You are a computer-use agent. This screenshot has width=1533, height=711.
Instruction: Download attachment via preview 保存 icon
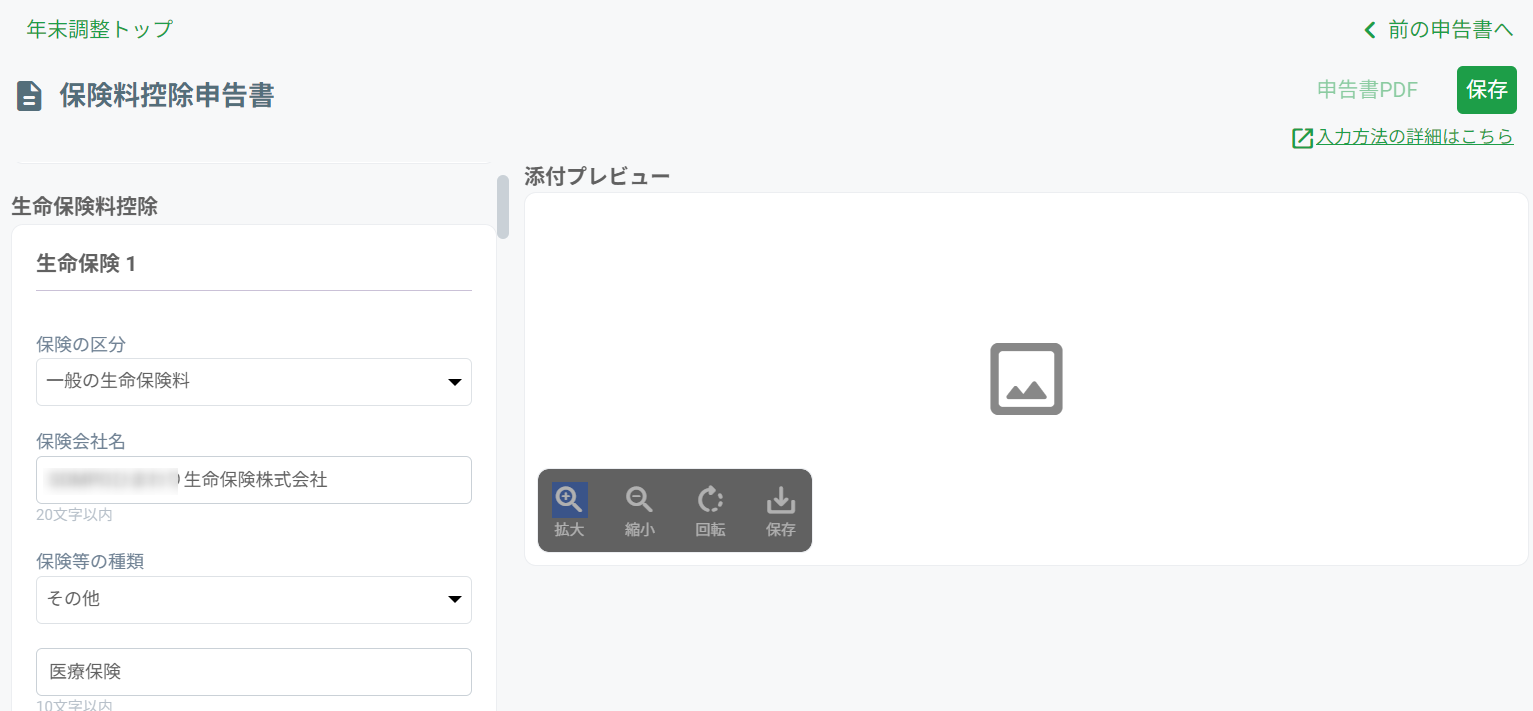[x=781, y=499]
